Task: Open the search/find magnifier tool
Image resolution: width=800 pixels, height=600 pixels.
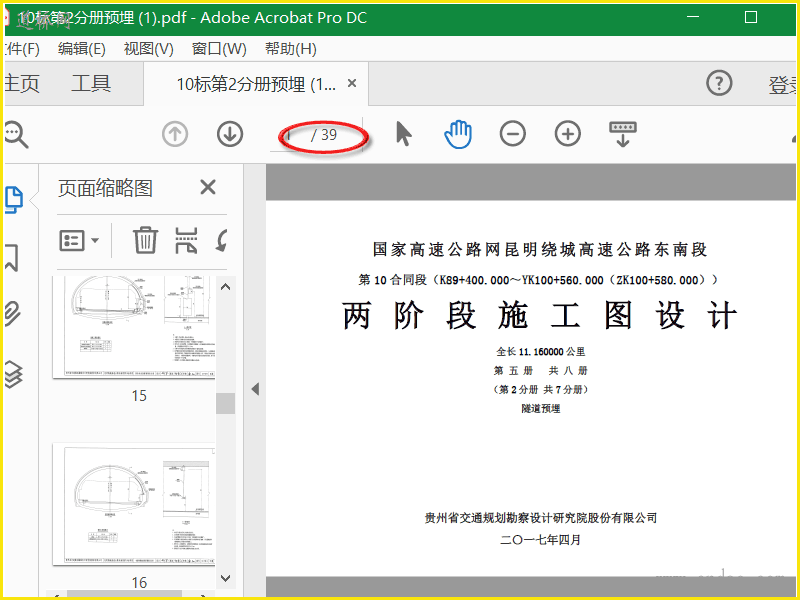Action: pyautogui.click(x=16, y=135)
